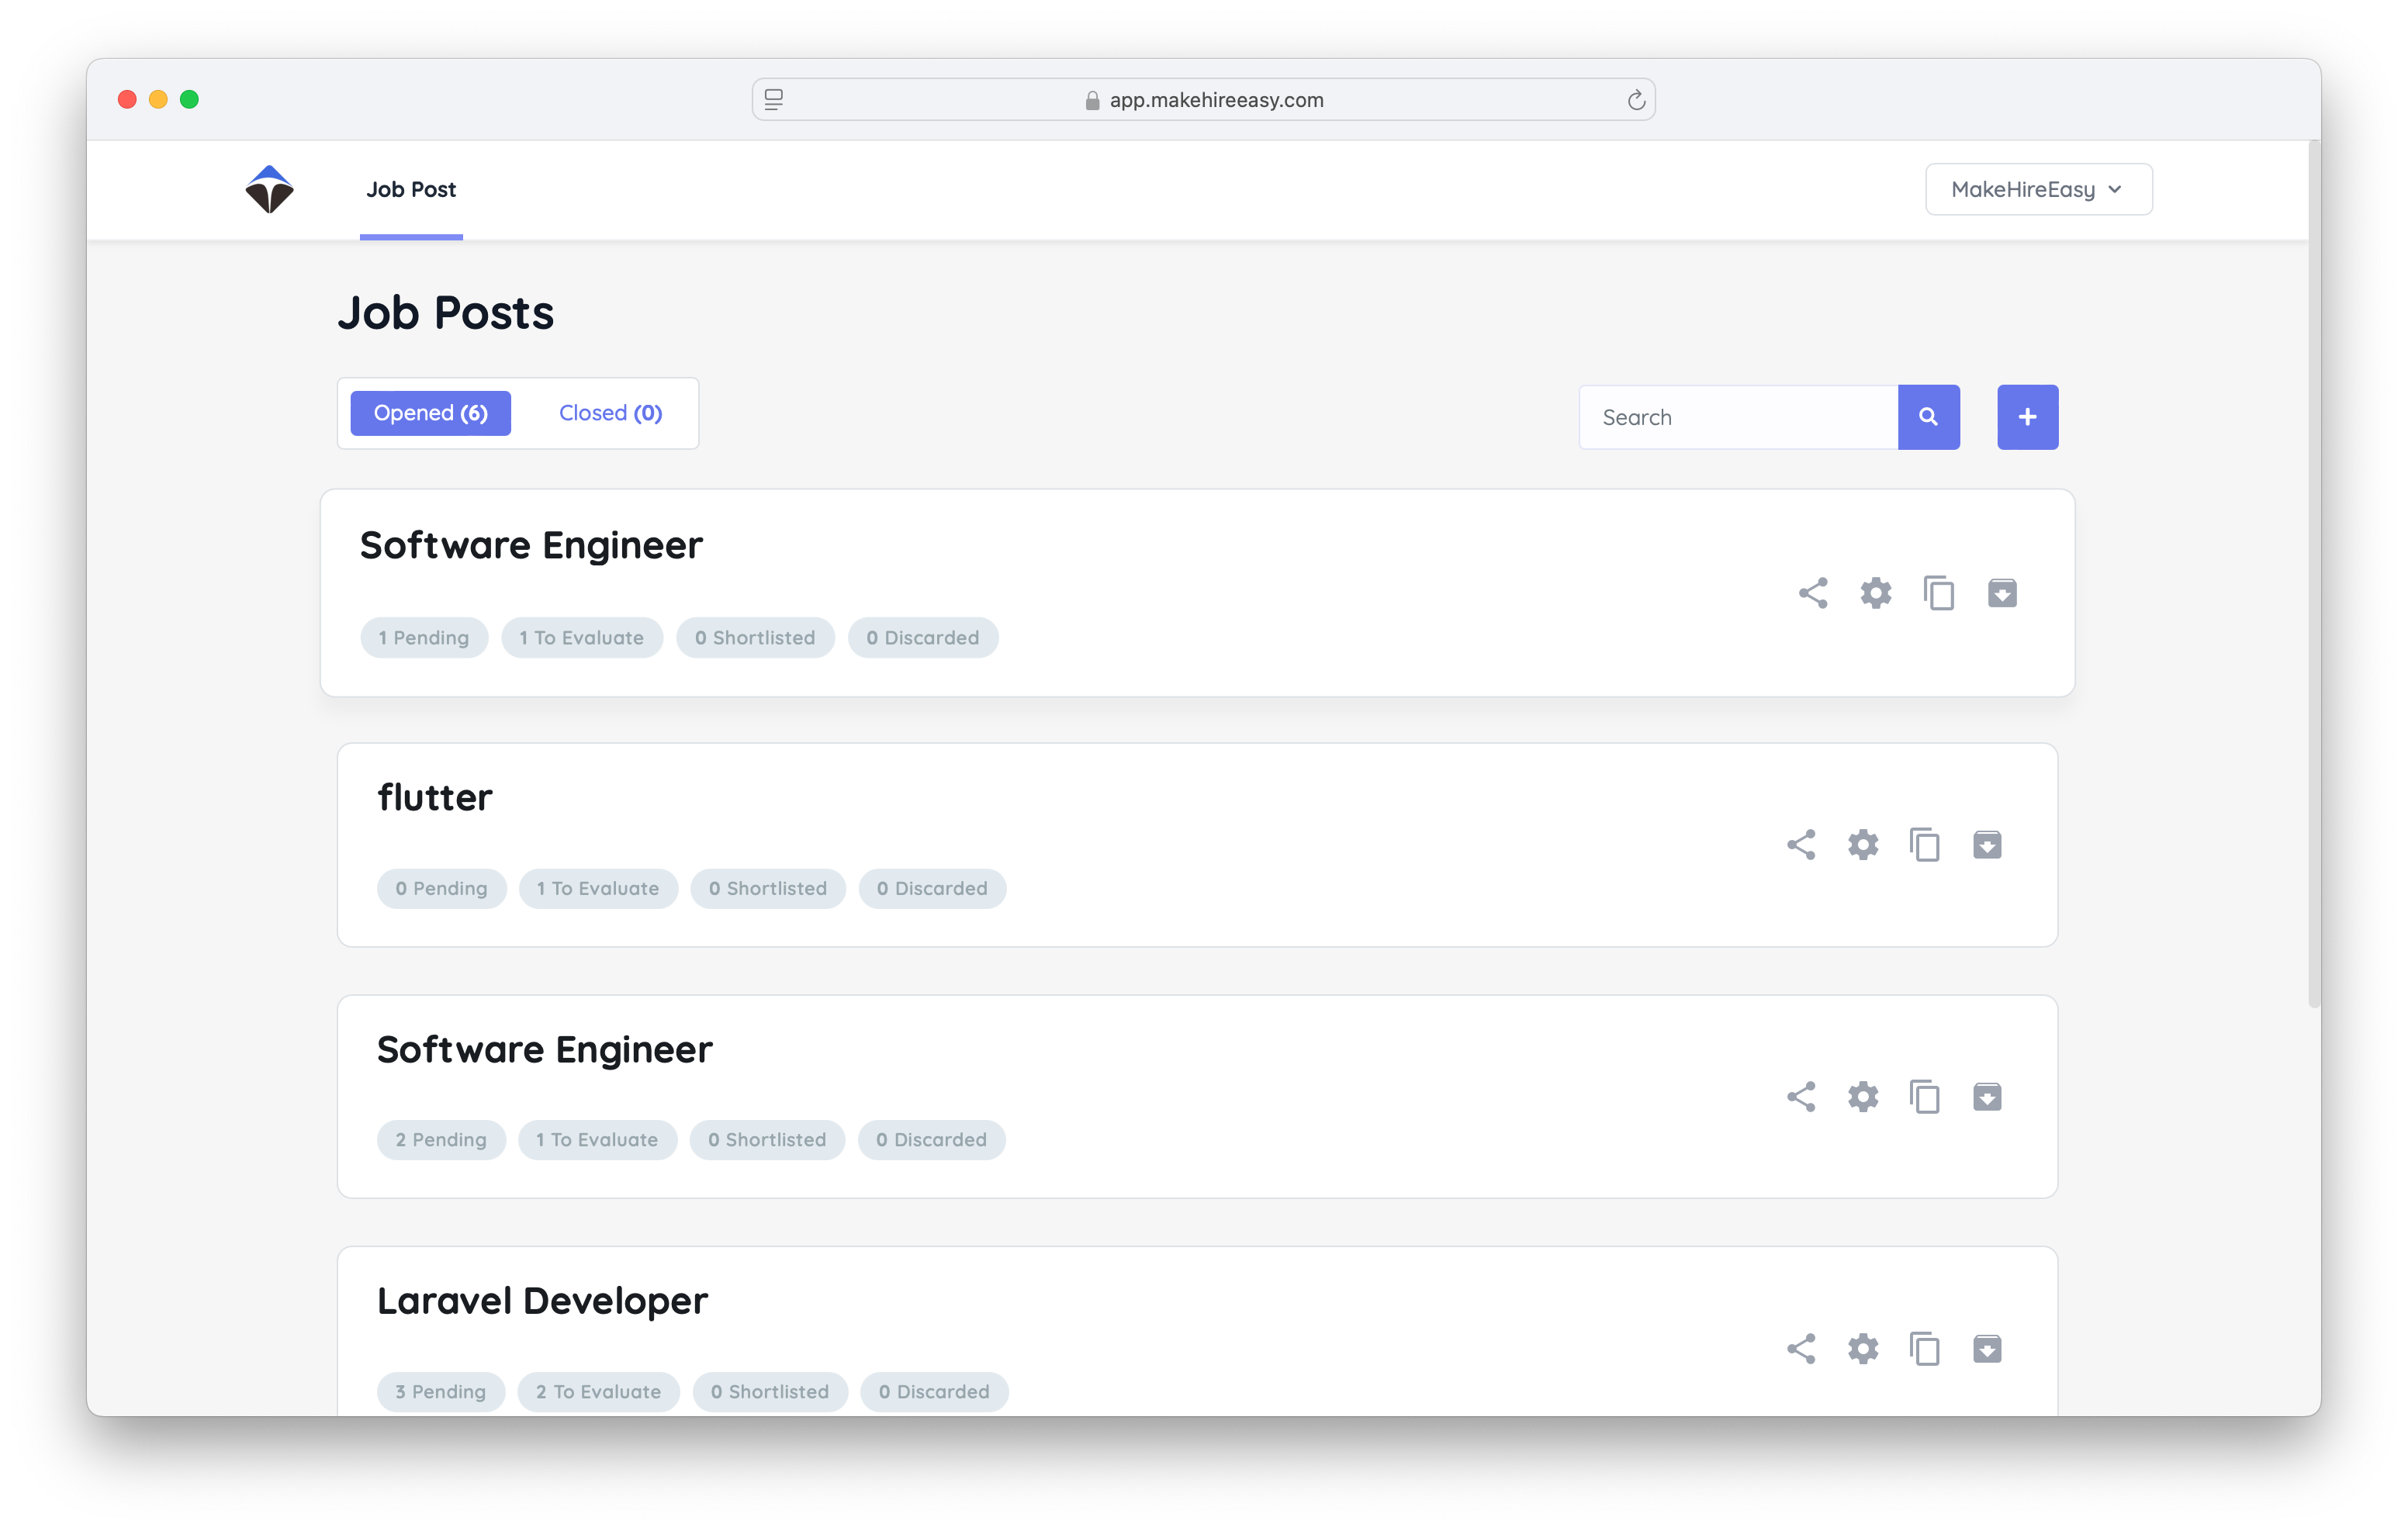Open settings for Laravel Developer post
Image resolution: width=2408 pixels, height=1531 pixels.
click(1862, 1349)
